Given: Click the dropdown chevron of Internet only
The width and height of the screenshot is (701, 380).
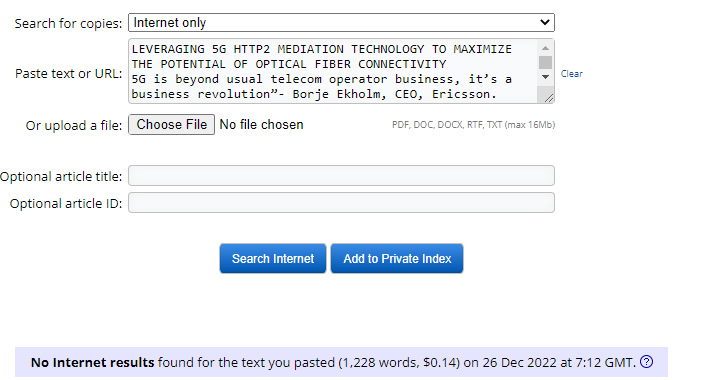Looking at the screenshot, I should (545, 22).
